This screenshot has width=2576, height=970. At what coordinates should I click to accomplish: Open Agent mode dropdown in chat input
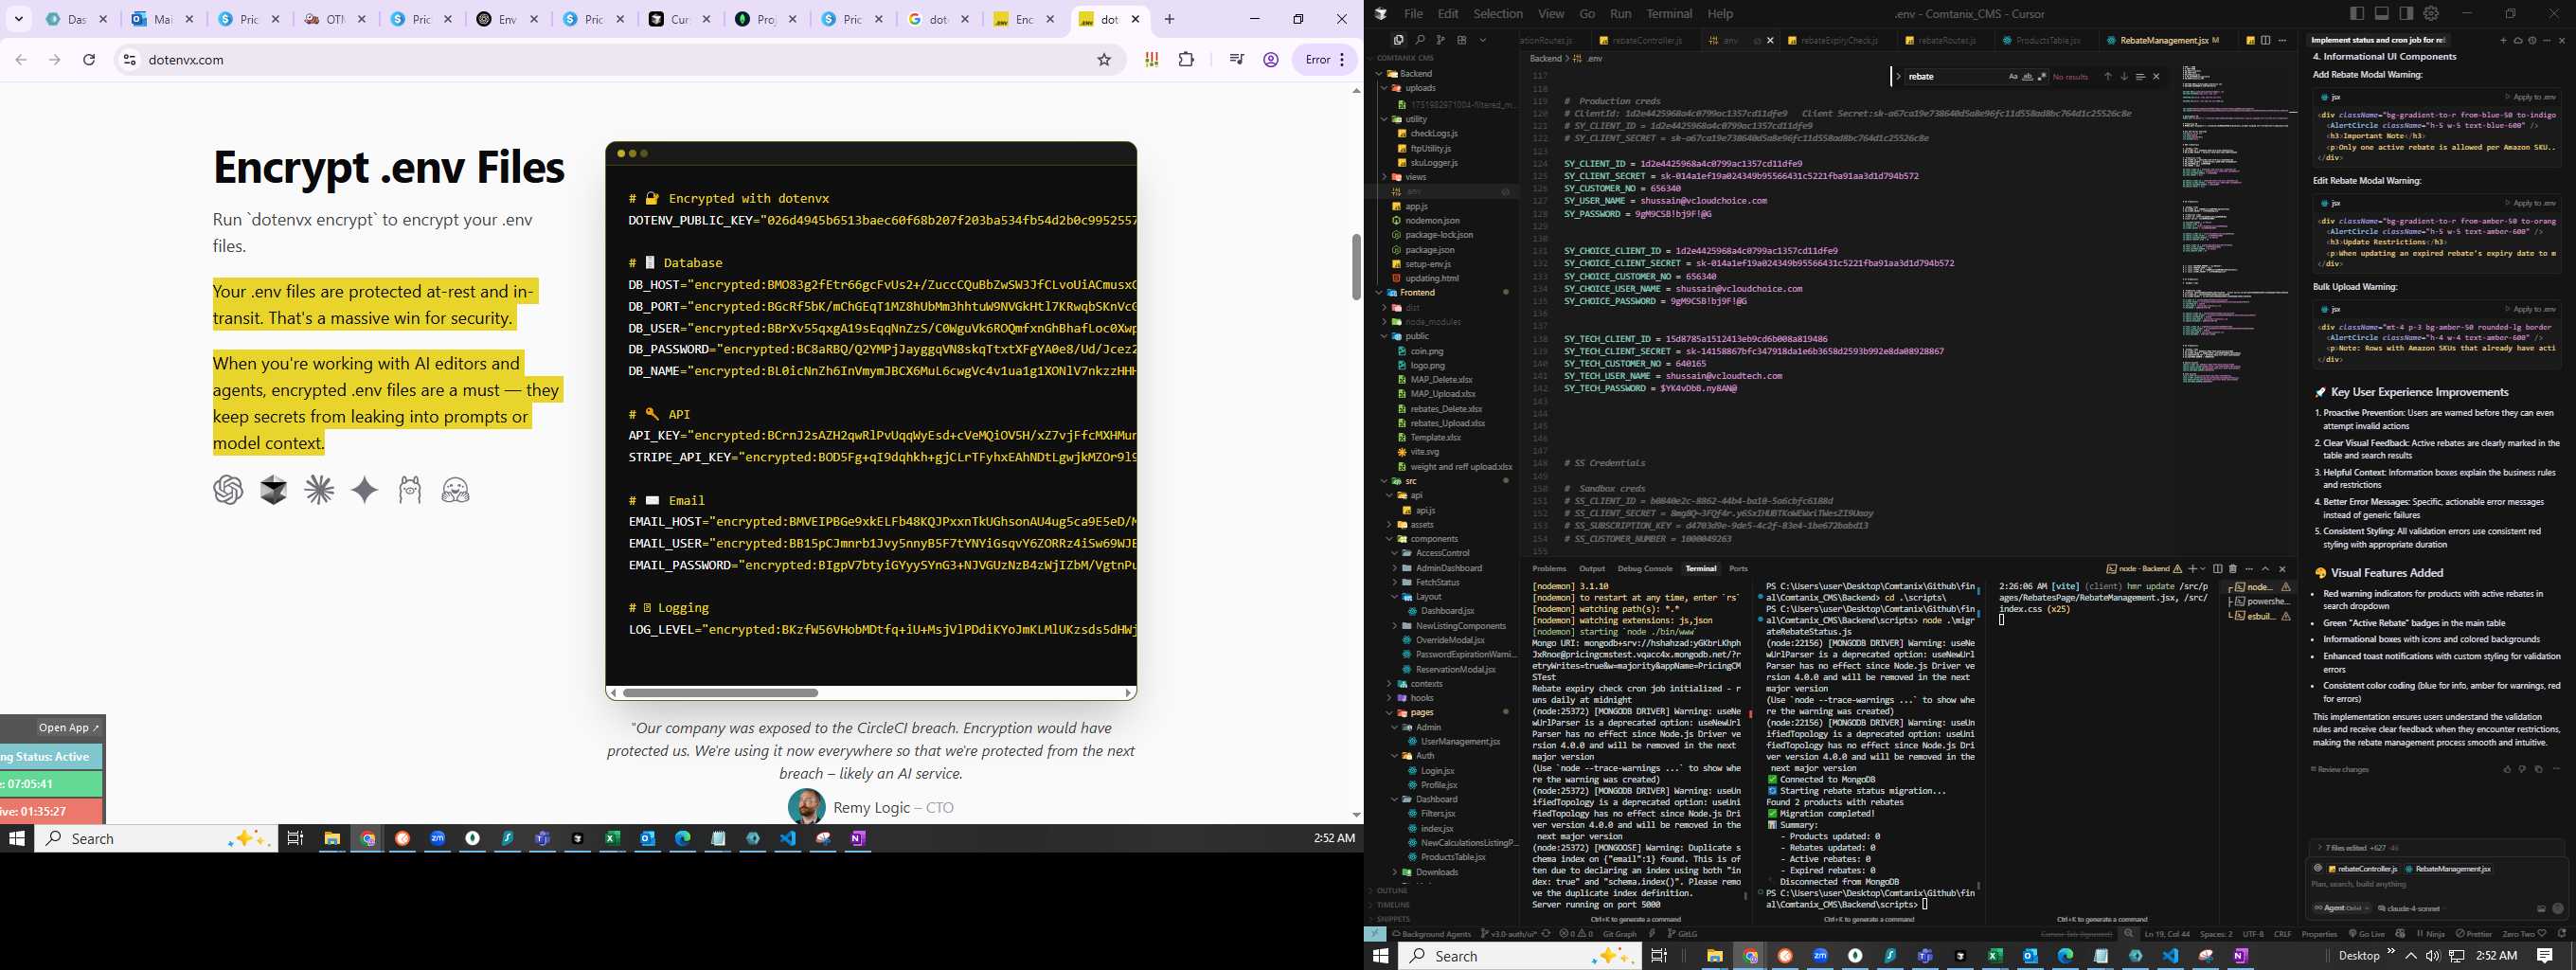[2342, 908]
